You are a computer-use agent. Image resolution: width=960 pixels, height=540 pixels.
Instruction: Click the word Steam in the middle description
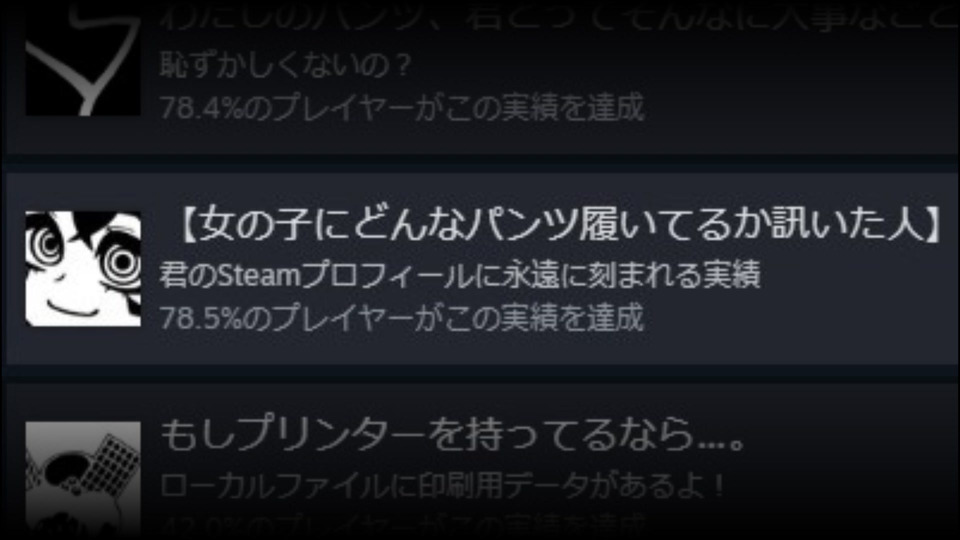click(x=258, y=275)
